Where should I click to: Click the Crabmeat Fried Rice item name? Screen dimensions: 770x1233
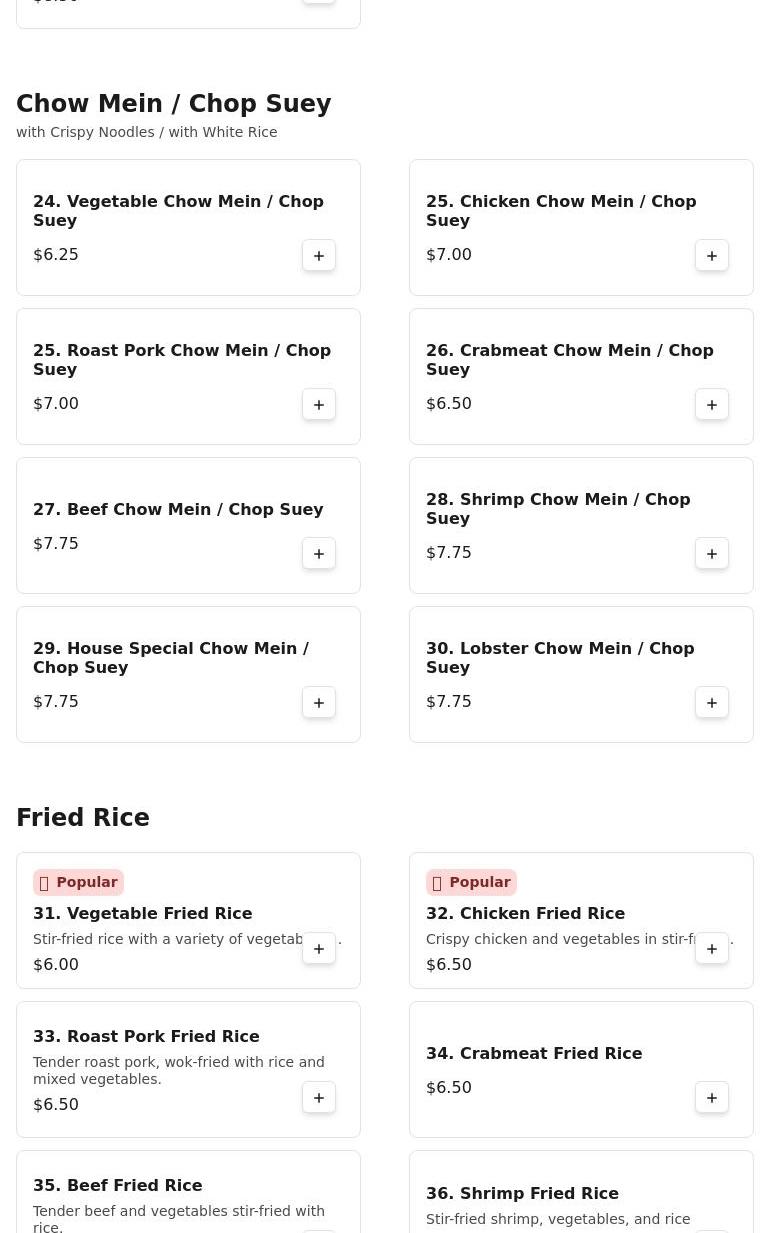(x=534, y=1053)
